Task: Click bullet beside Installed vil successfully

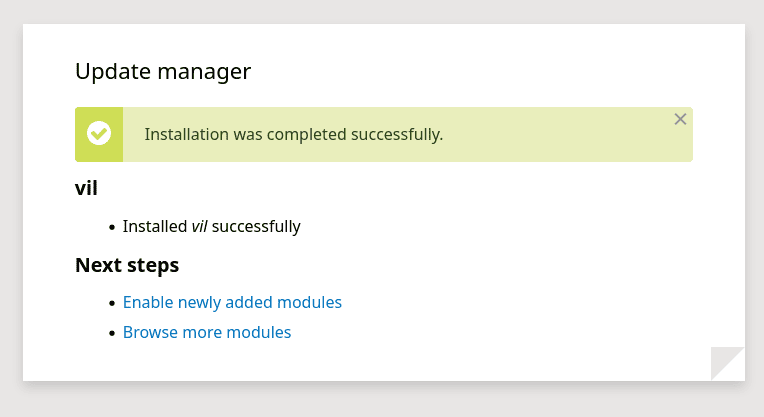Action: tap(112, 227)
